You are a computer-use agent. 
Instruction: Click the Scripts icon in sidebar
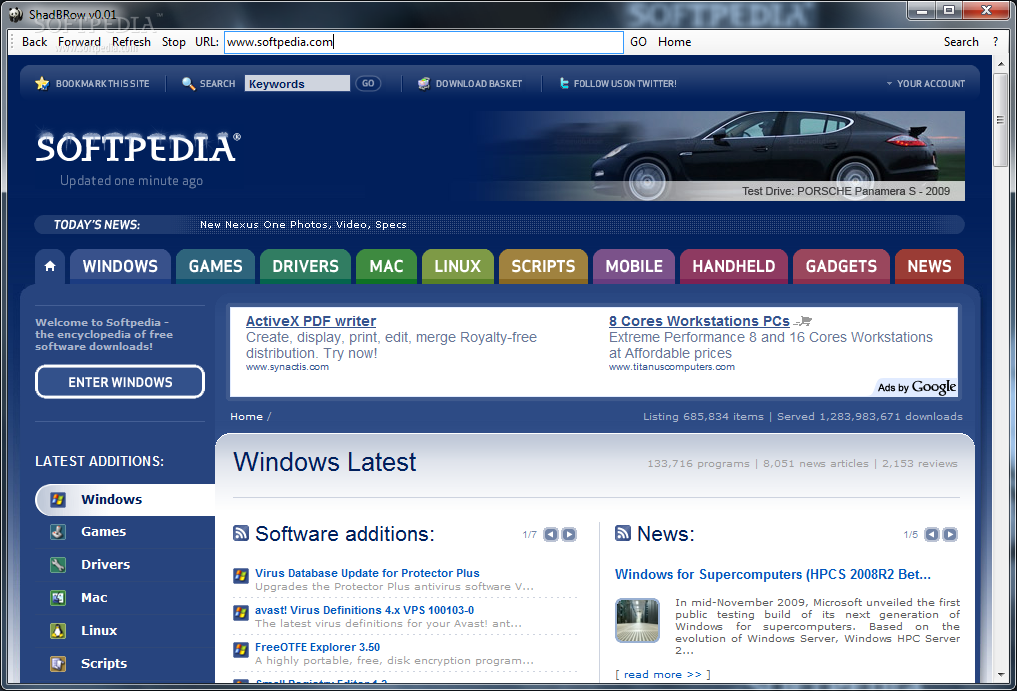click(x=58, y=663)
